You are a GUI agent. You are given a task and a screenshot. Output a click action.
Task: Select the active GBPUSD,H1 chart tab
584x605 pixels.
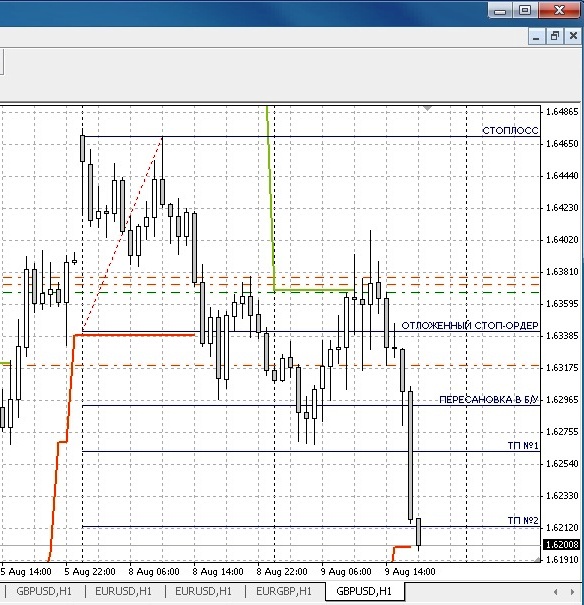(364, 591)
